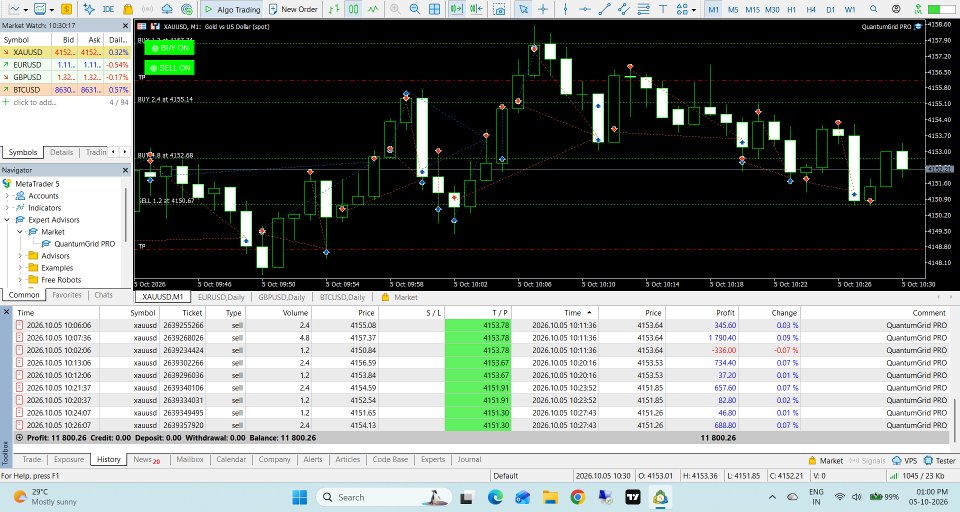Image resolution: width=960 pixels, height=512 pixels.
Task: Open the Tester link in bottom bar
Action: [940, 461]
